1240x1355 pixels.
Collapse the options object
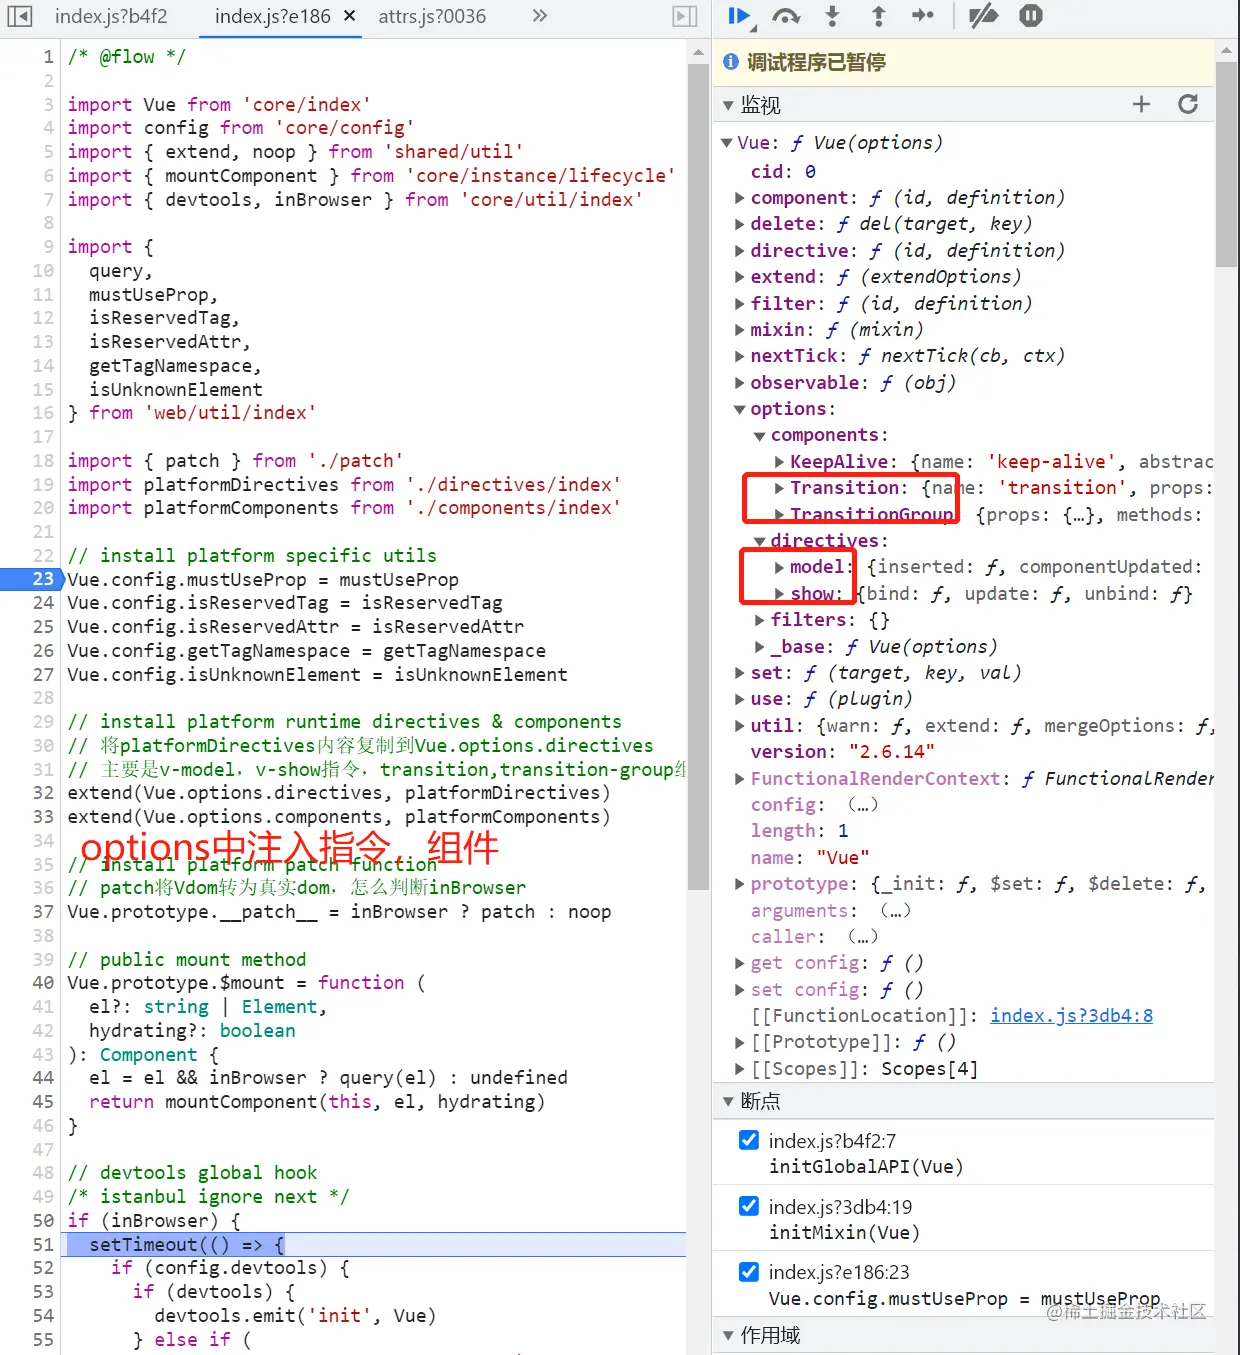tap(740, 409)
